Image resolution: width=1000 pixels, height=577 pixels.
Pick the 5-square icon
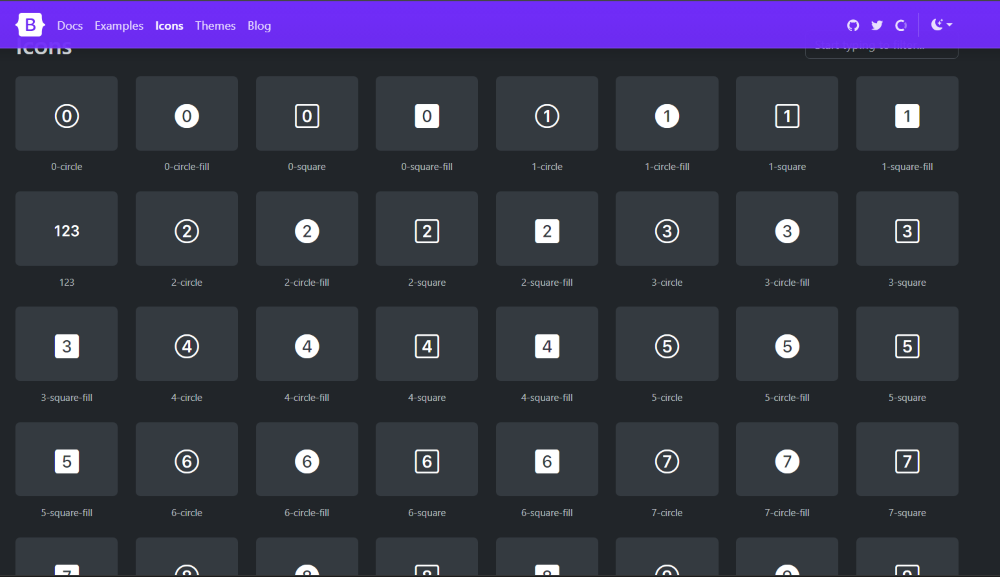point(907,344)
